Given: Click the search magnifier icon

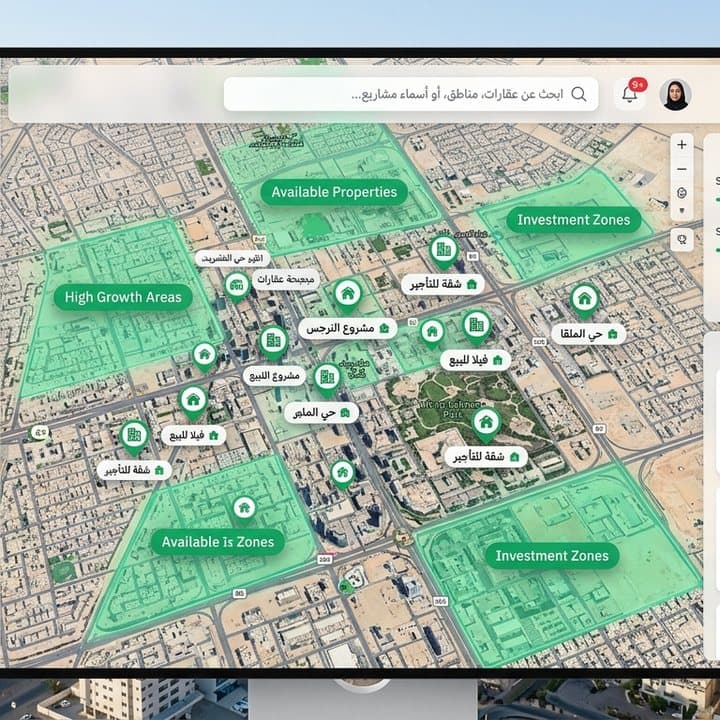Looking at the screenshot, I should click(579, 94).
